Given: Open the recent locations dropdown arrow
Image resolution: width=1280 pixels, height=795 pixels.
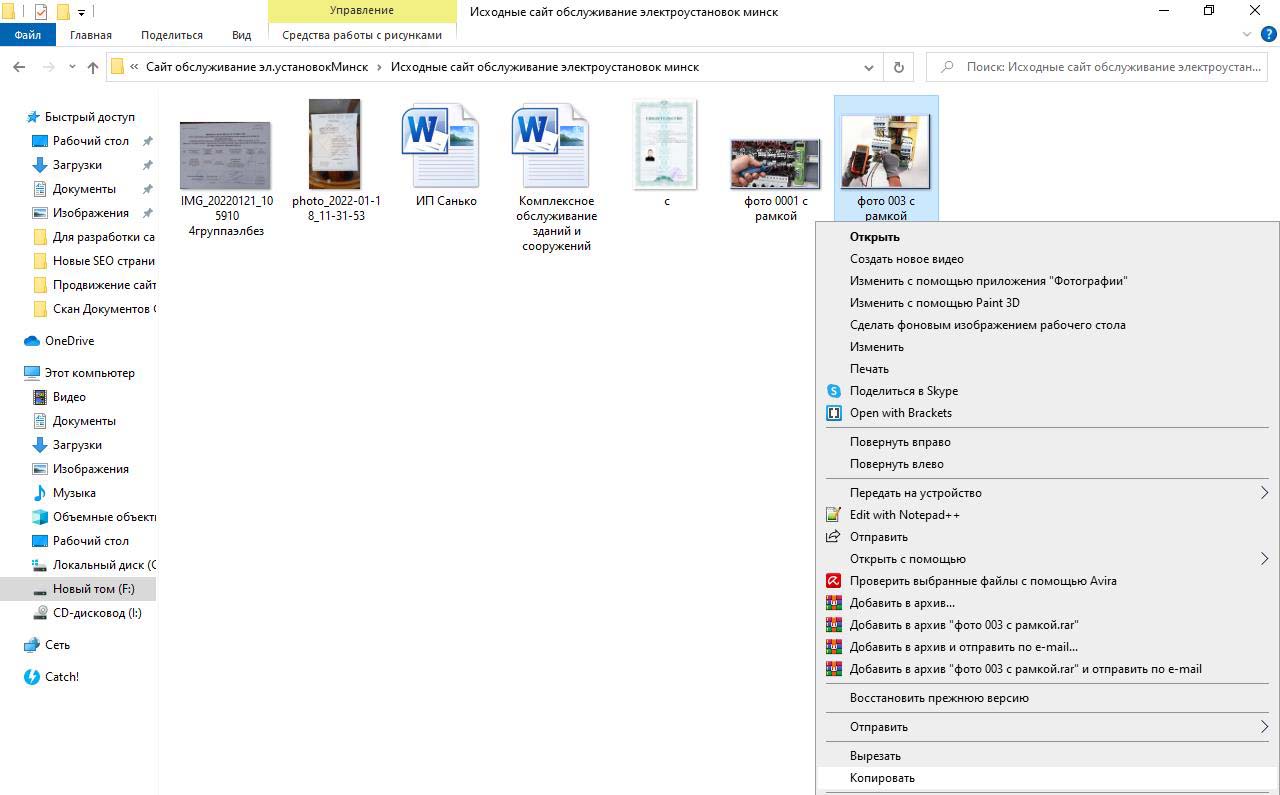Looking at the screenshot, I should (x=72, y=67).
